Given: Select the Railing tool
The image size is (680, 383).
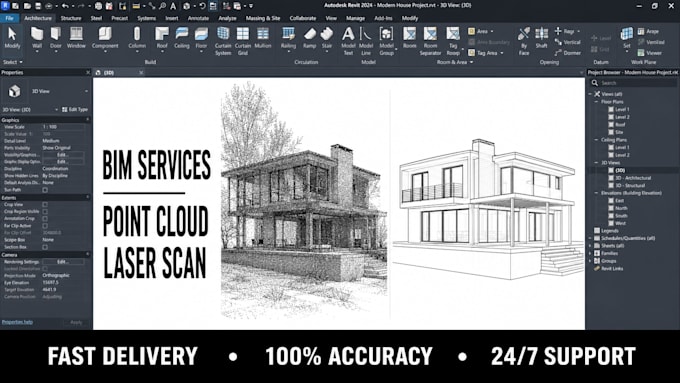Looking at the screenshot, I should click(288, 38).
